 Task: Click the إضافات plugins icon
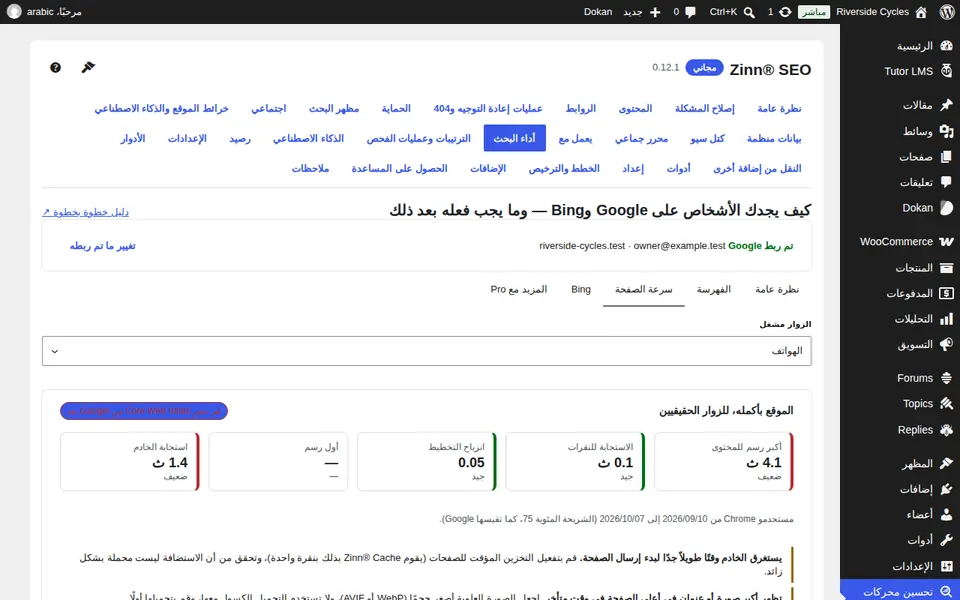[947, 489]
